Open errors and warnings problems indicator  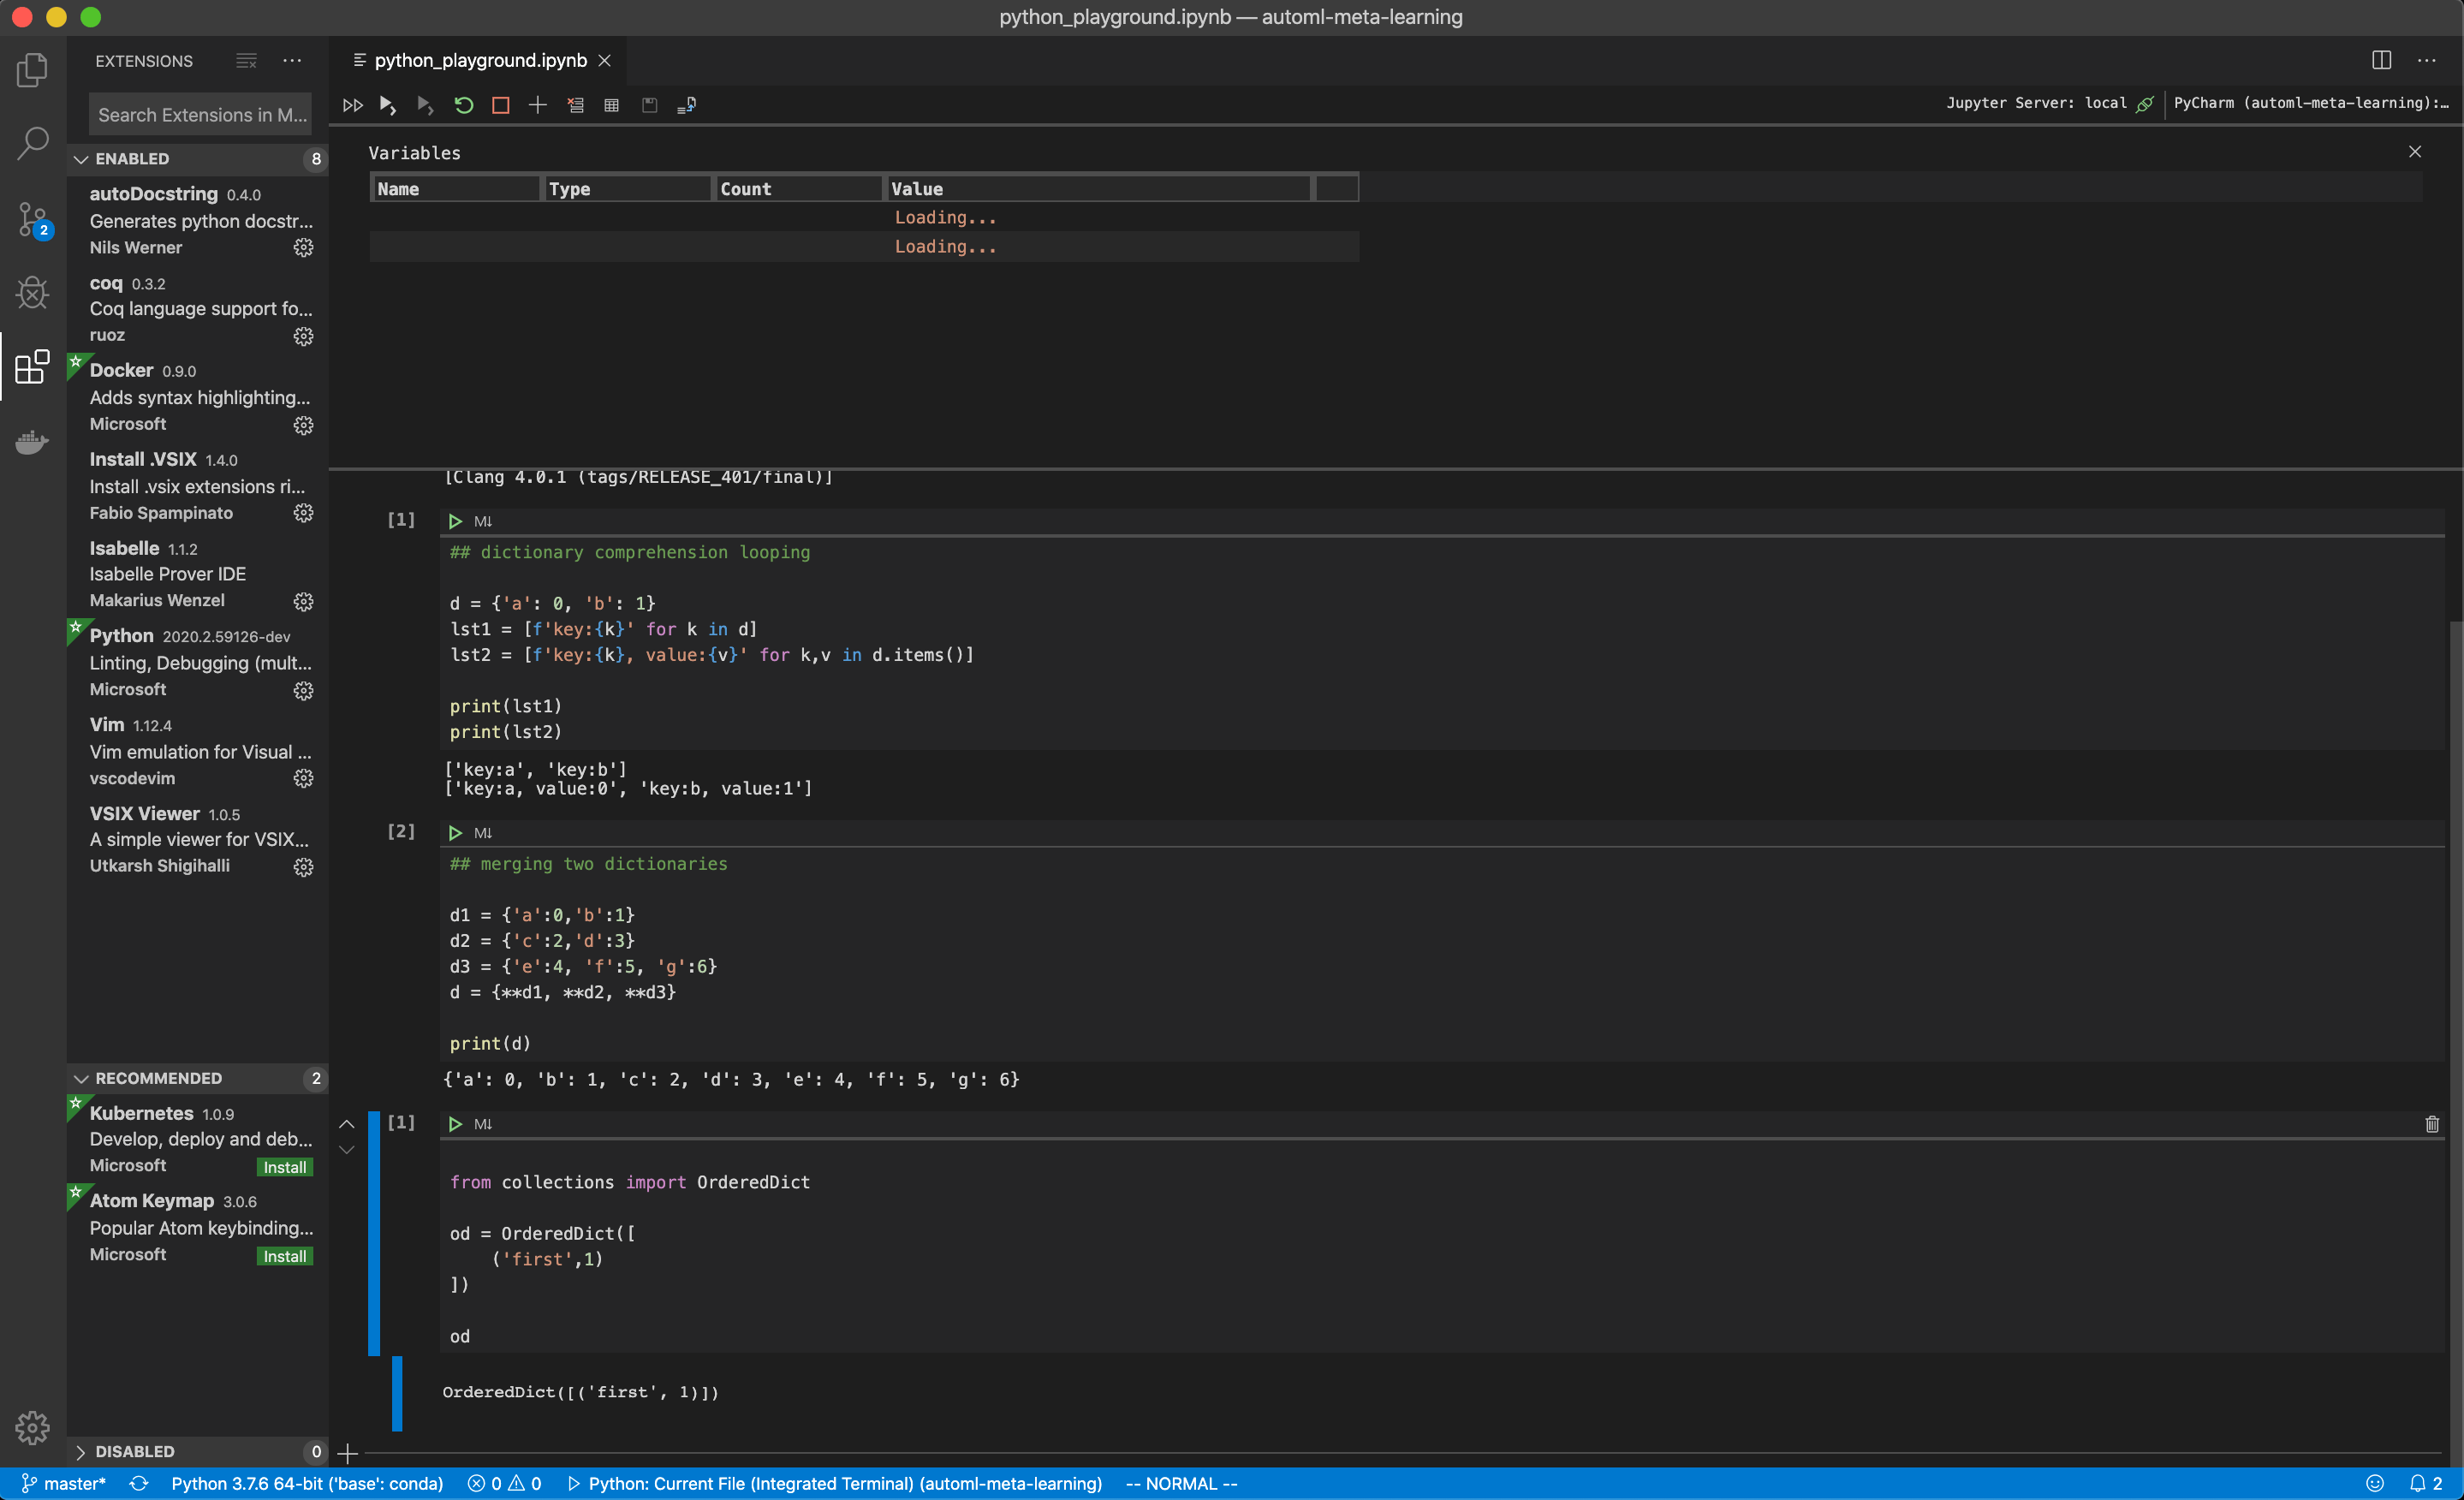coord(505,1483)
